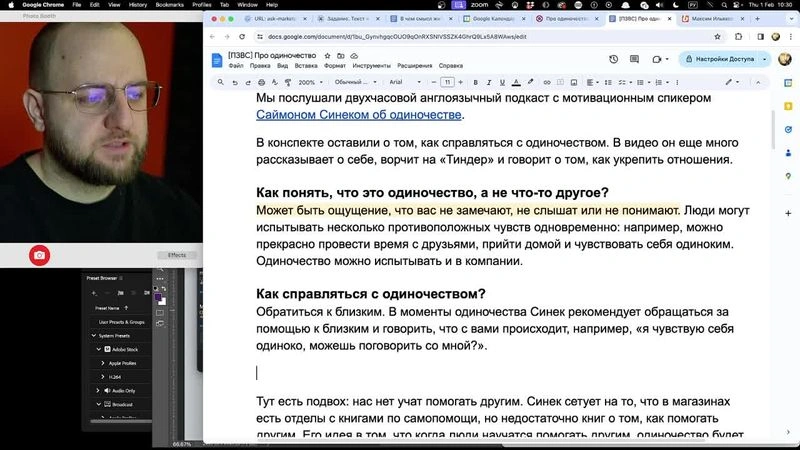The height and width of the screenshot is (450, 800).
Task: Open Effects in Photo Booth
Action: click(177, 255)
